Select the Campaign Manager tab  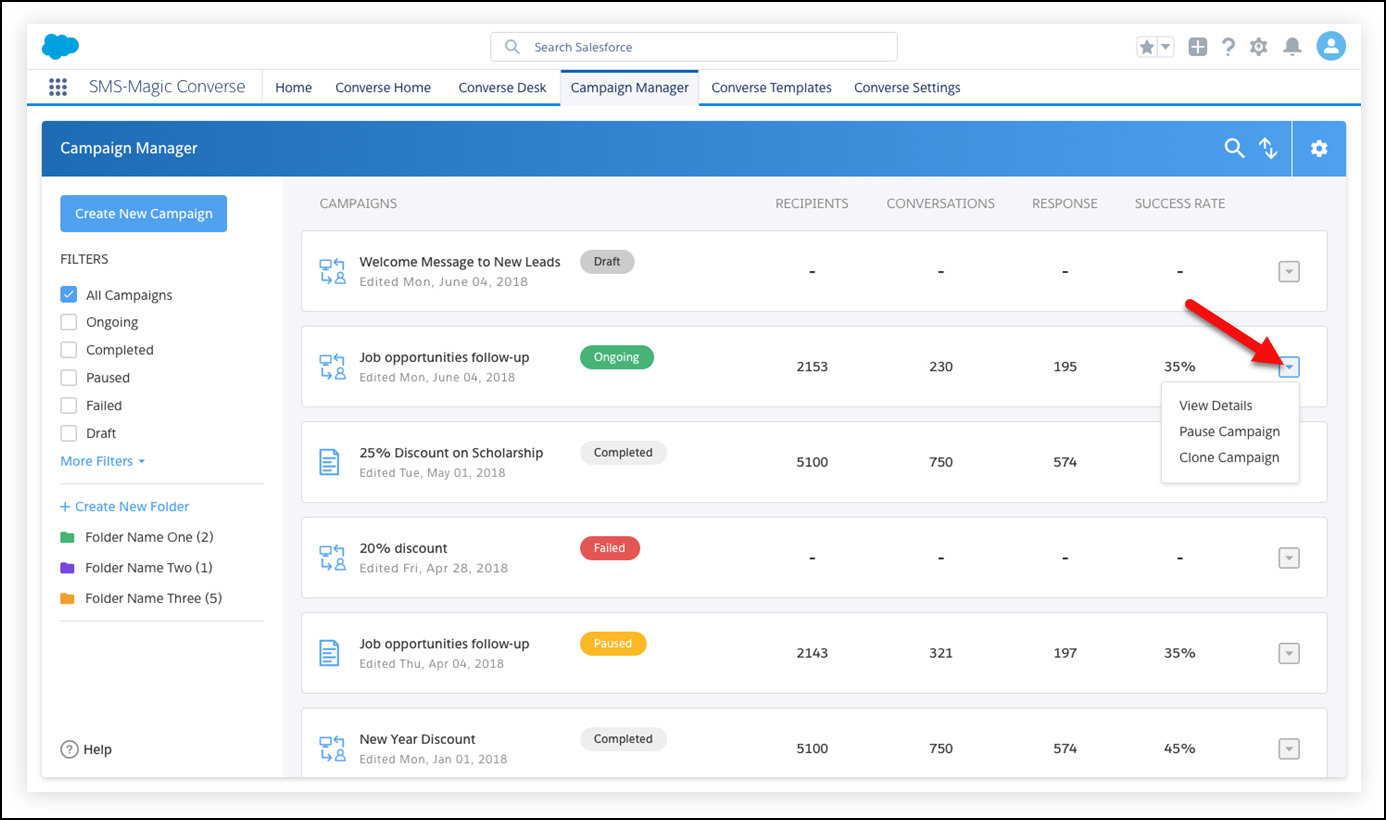630,88
